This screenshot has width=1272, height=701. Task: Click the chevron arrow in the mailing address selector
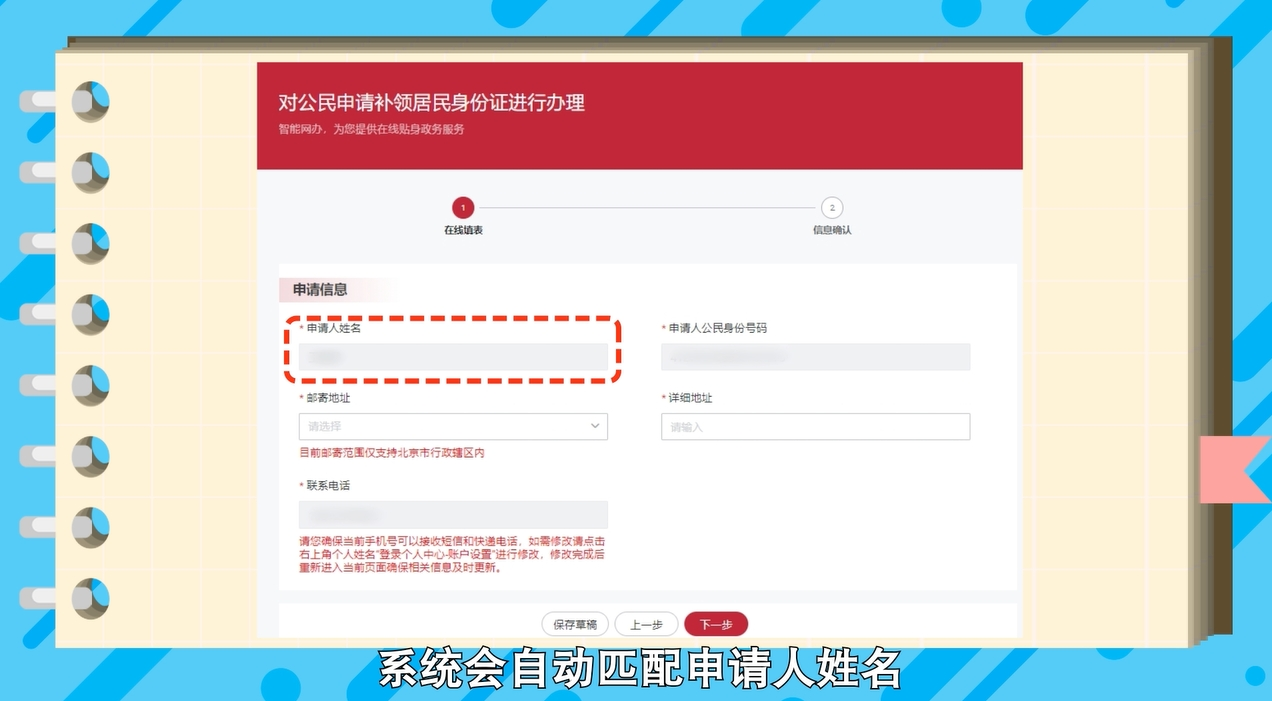[x=596, y=426]
